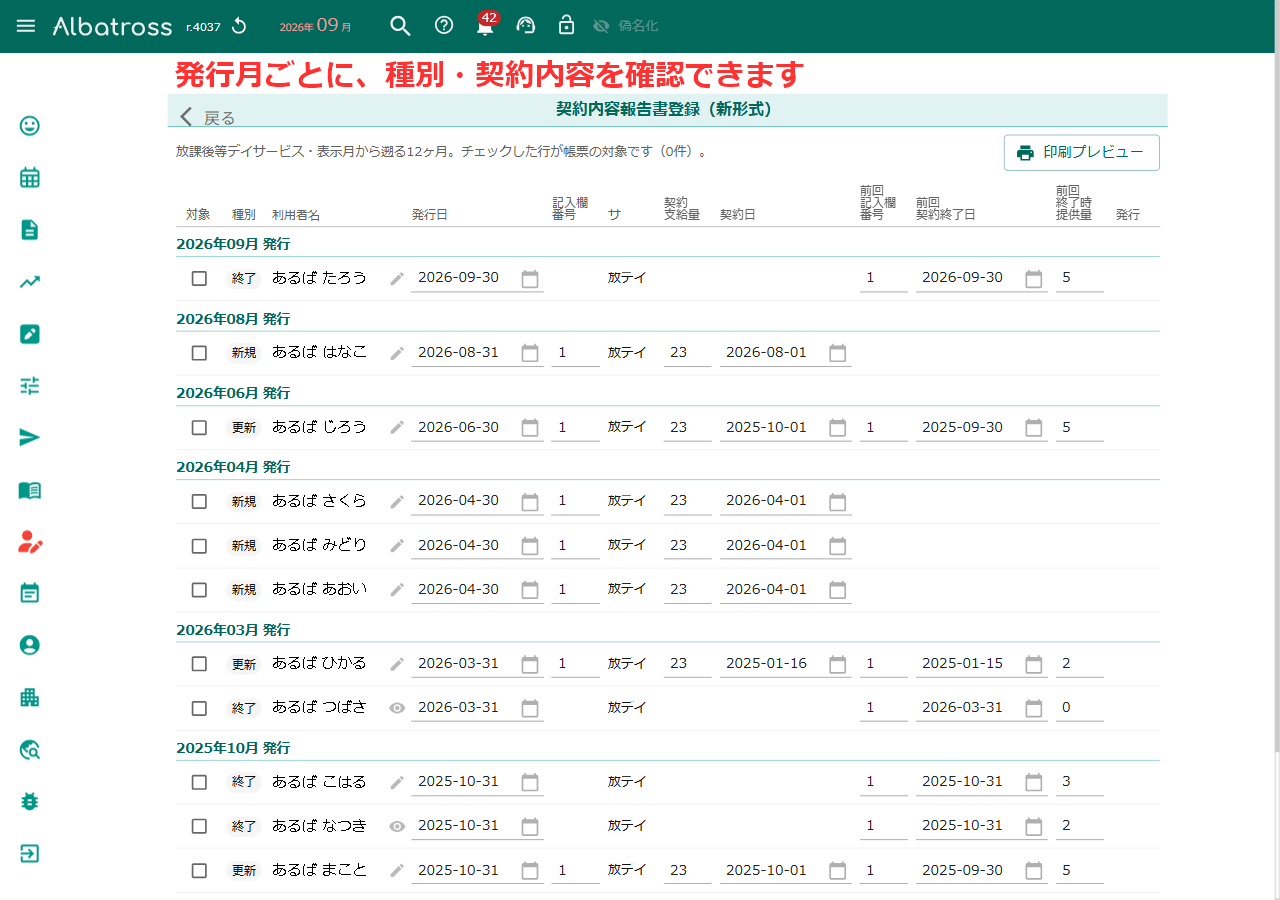Toggle 偽名化 visibility setting
This screenshot has width=1280, height=900.
(625, 26)
